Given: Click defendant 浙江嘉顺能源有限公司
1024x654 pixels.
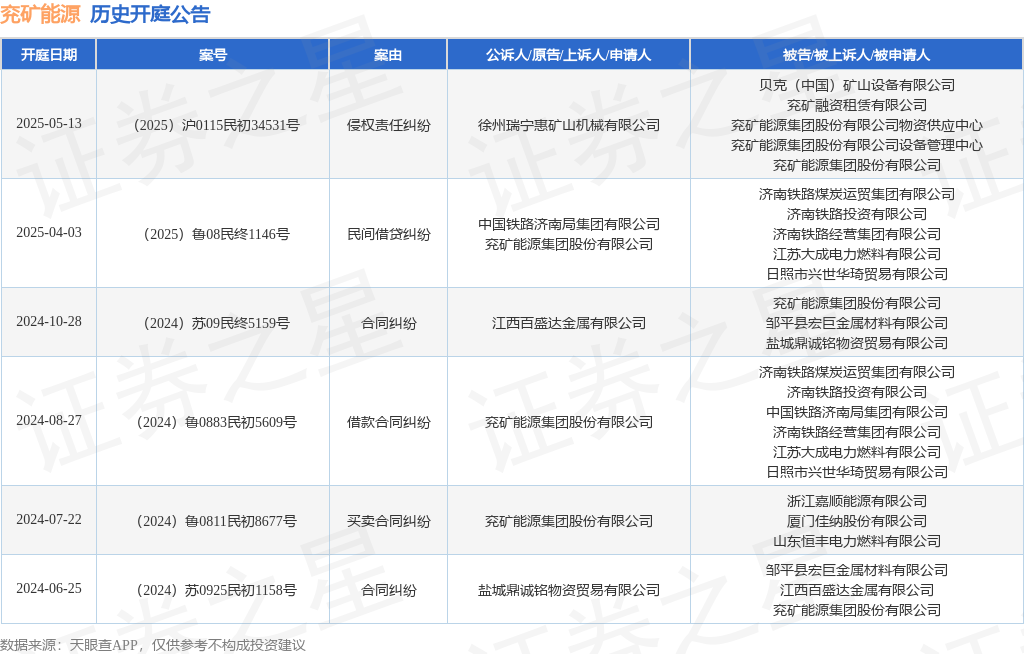Looking at the screenshot, I should click(857, 501).
